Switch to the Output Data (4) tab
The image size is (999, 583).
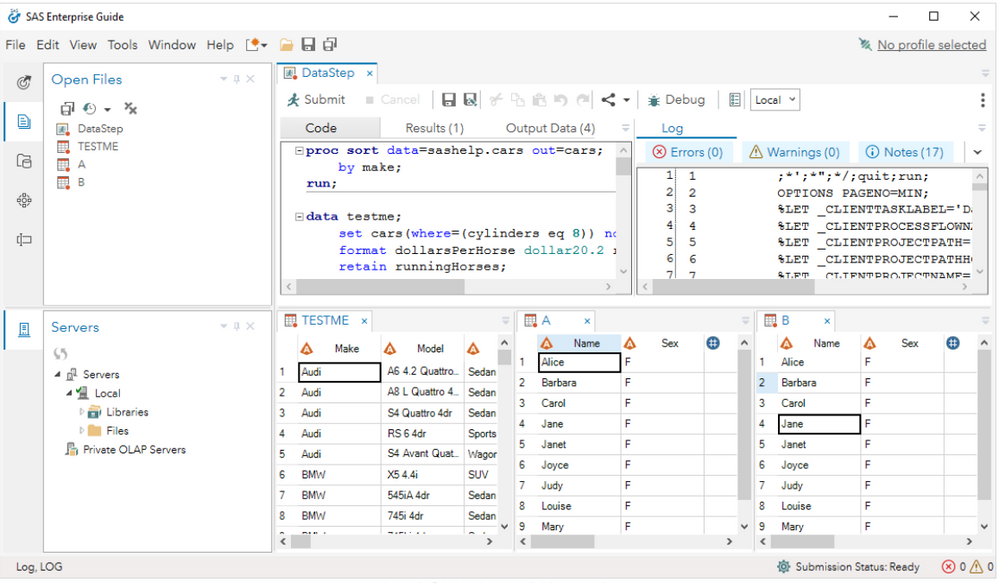(550, 128)
